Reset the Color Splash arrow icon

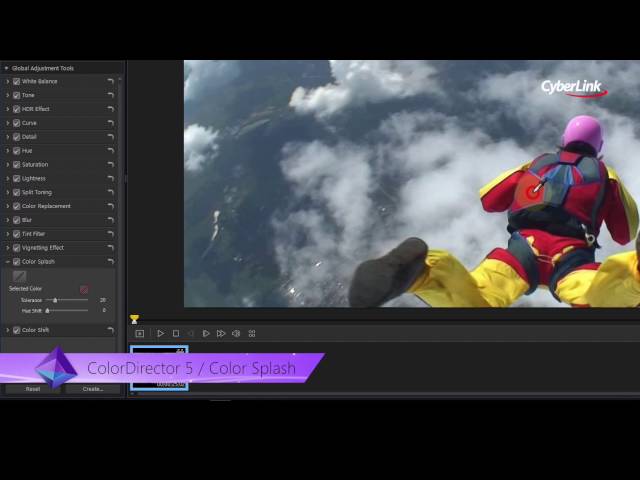(110, 261)
